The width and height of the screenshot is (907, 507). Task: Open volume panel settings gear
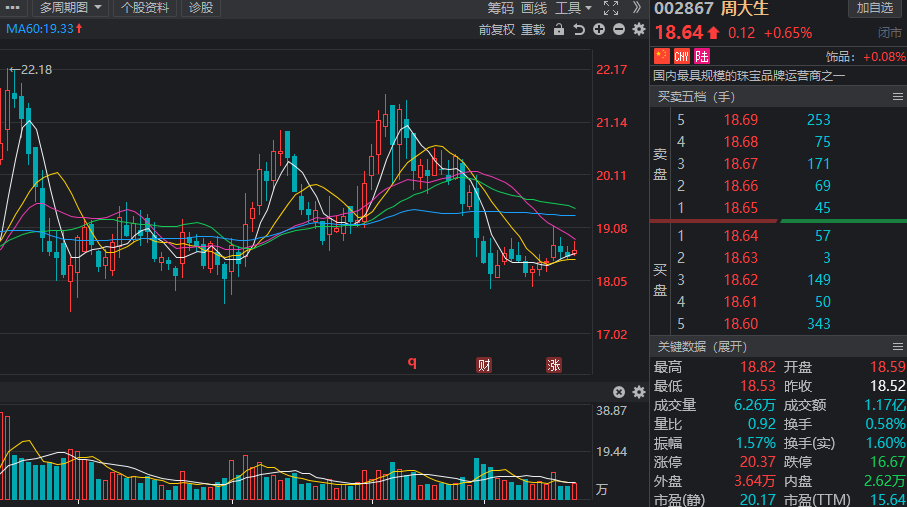(x=639, y=392)
